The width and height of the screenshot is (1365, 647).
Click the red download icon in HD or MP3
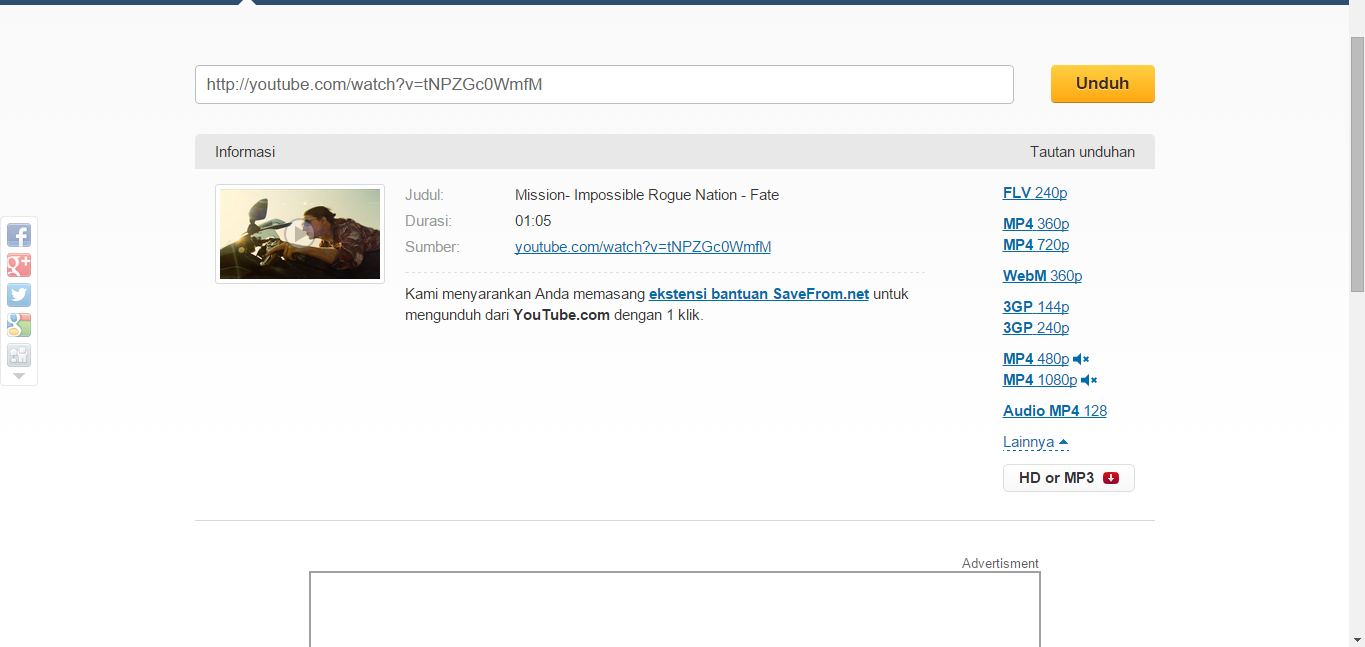[x=1111, y=478]
